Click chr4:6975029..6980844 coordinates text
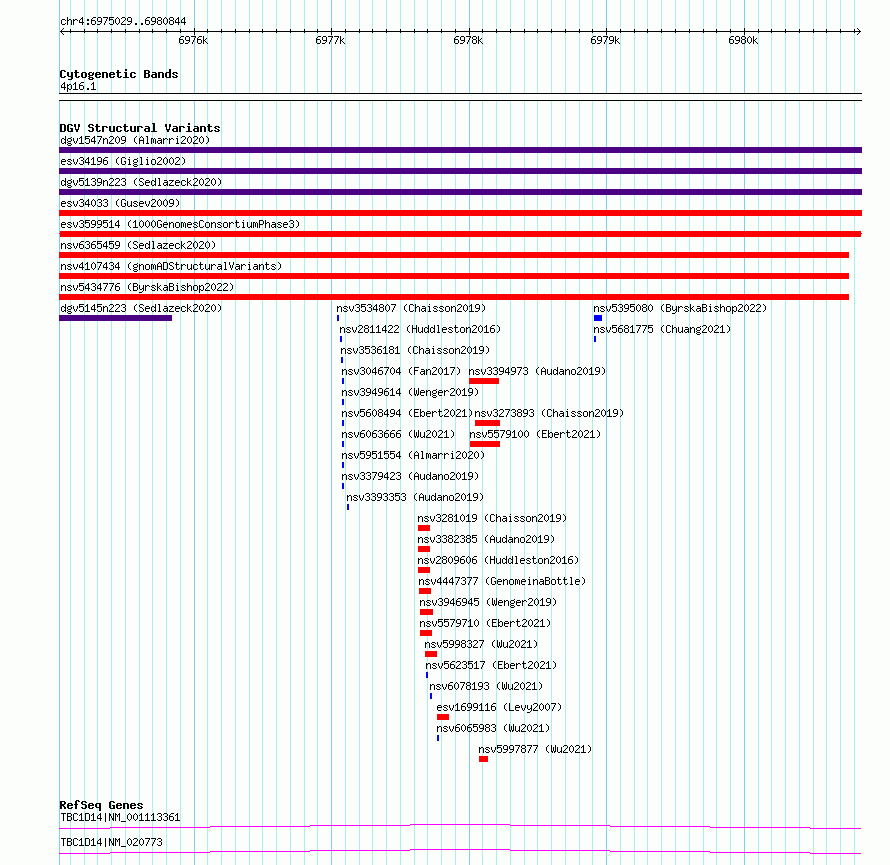 (123, 22)
